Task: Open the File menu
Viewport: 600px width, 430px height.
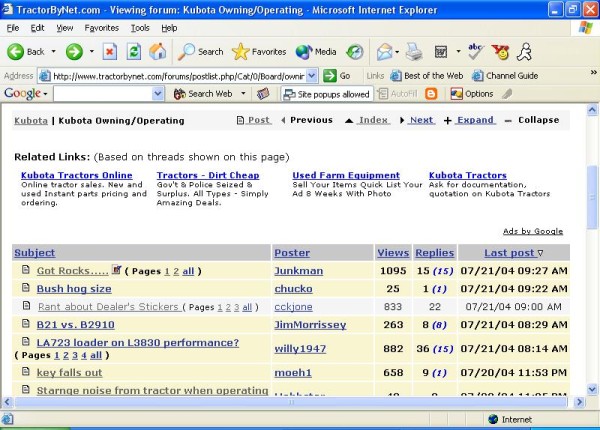Action: pyautogui.click(x=13, y=28)
